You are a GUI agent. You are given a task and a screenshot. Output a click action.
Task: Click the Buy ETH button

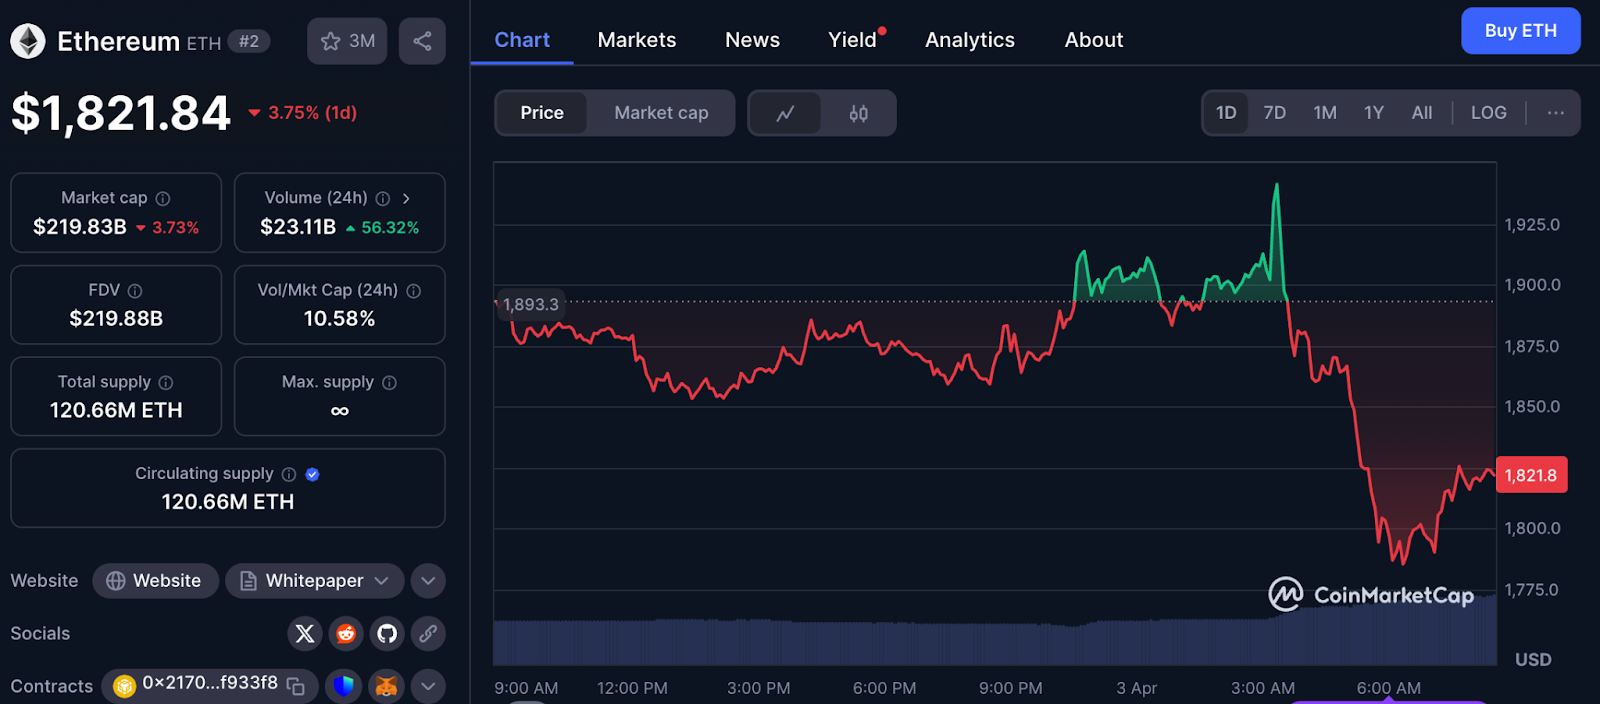click(x=1520, y=31)
